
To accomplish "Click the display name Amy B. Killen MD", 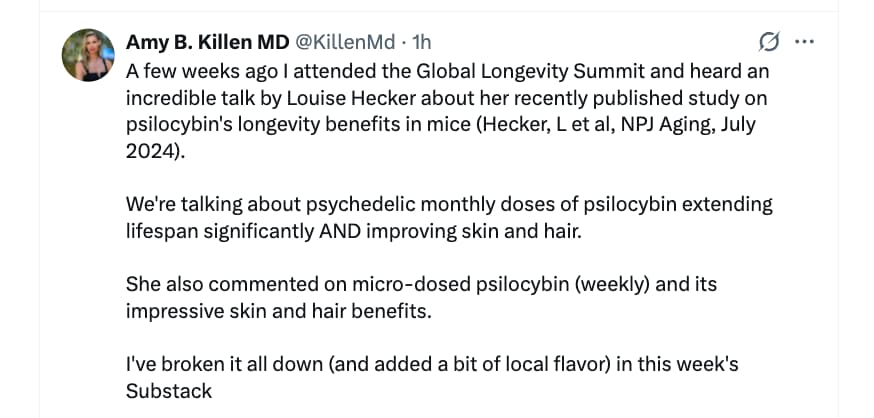I will [x=205, y=42].
